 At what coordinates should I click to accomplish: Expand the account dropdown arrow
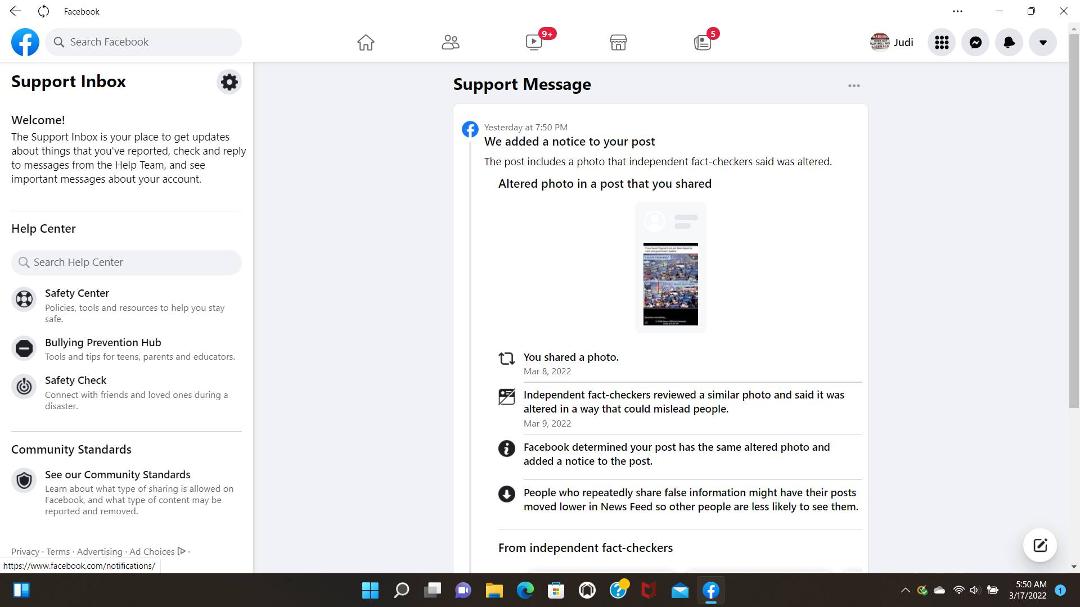coord(1043,42)
